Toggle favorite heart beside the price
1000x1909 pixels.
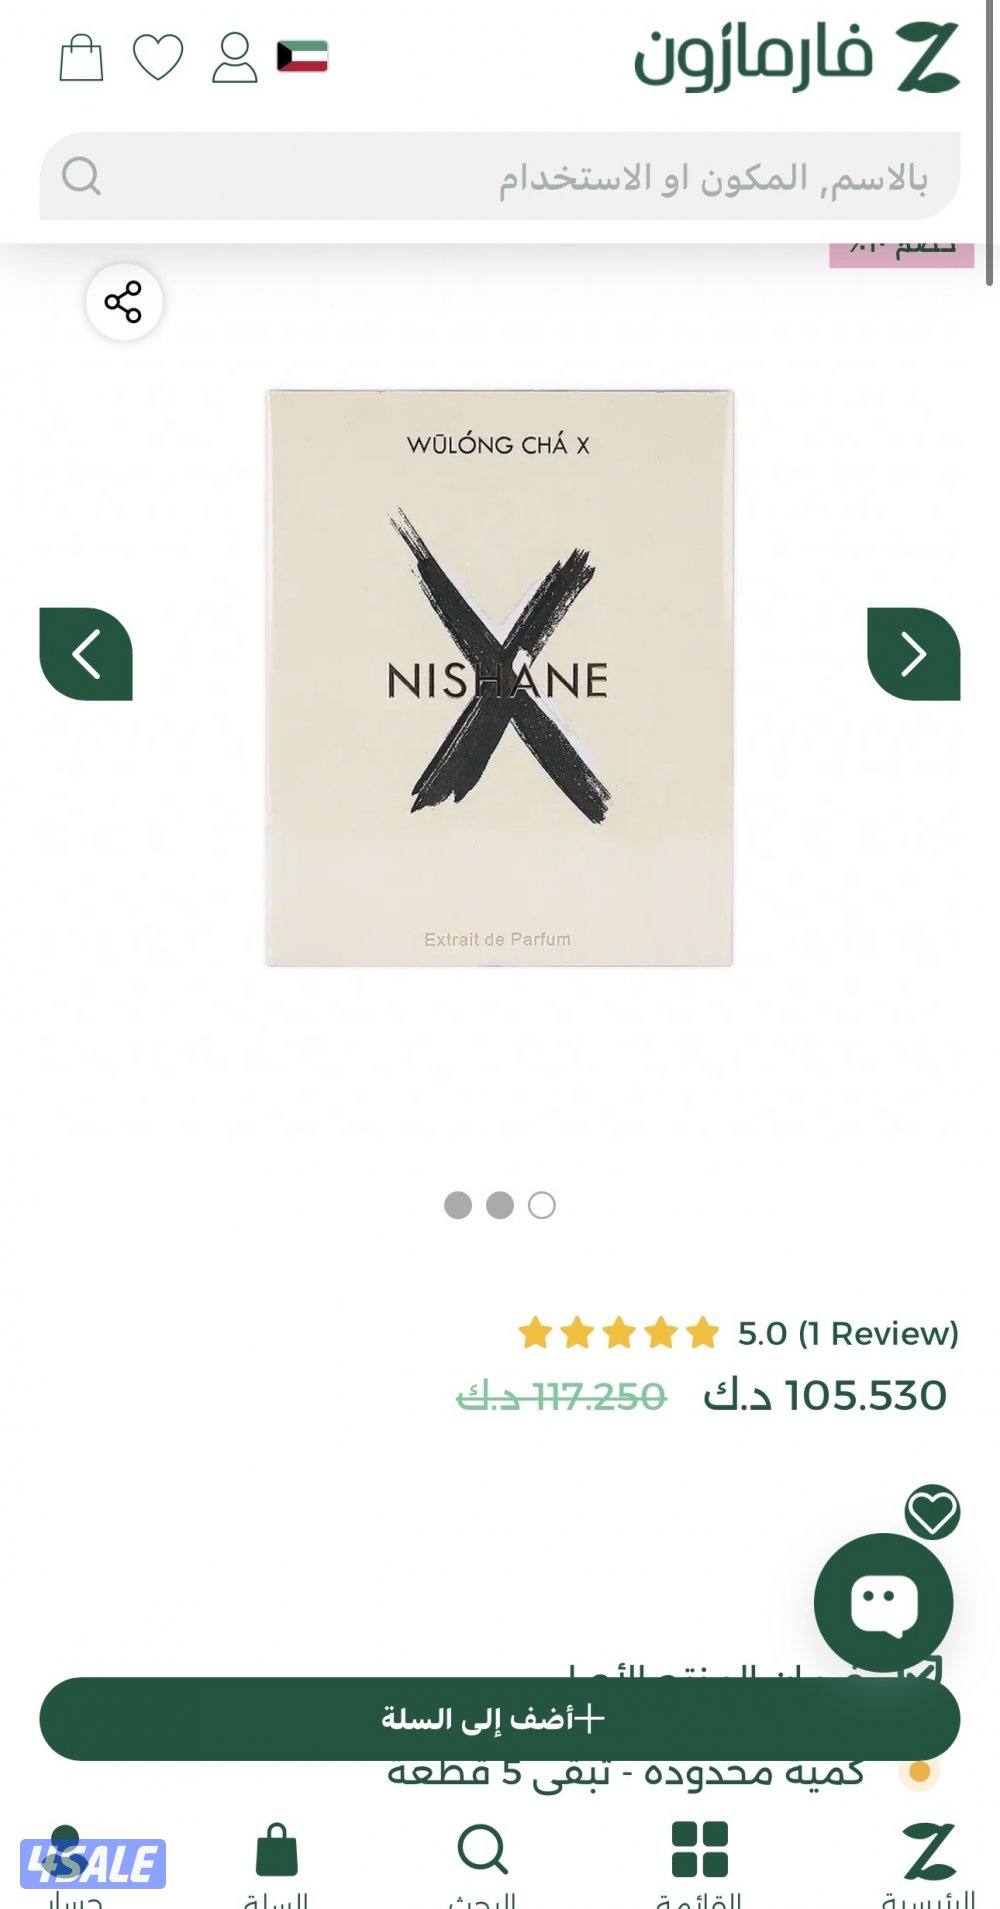pyautogui.click(x=932, y=1512)
